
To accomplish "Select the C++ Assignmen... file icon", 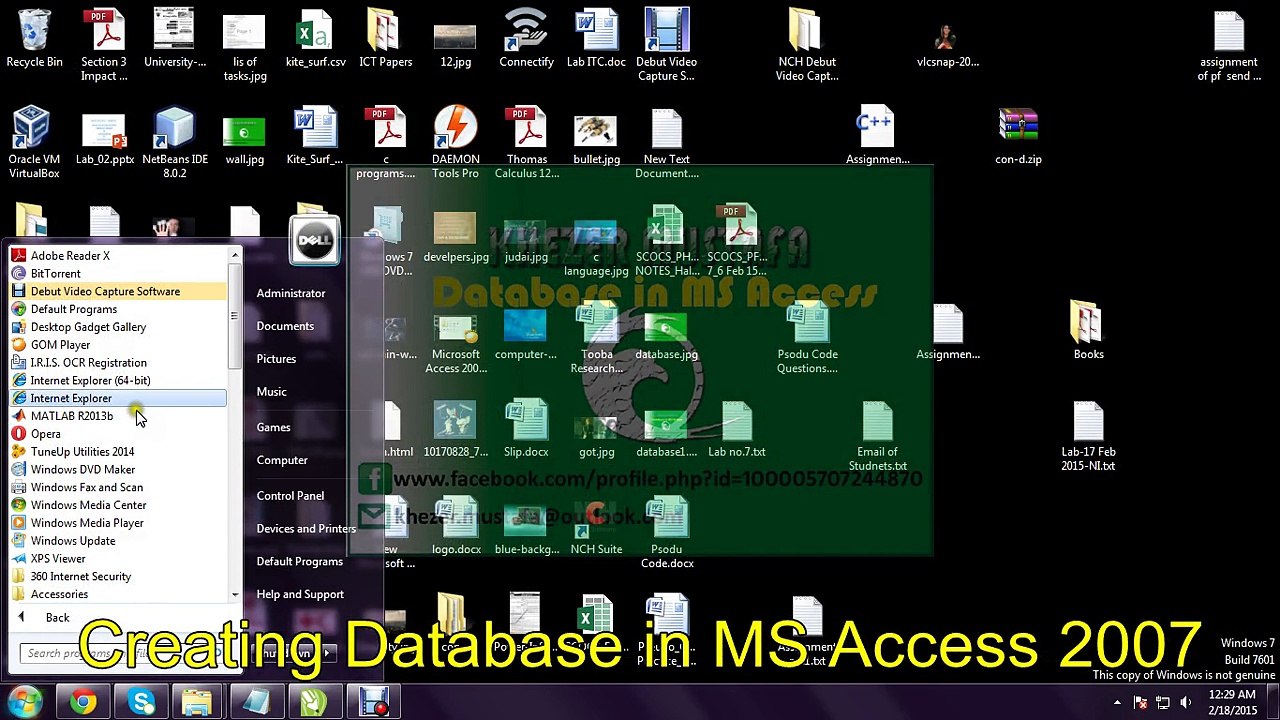I will click(877, 137).
